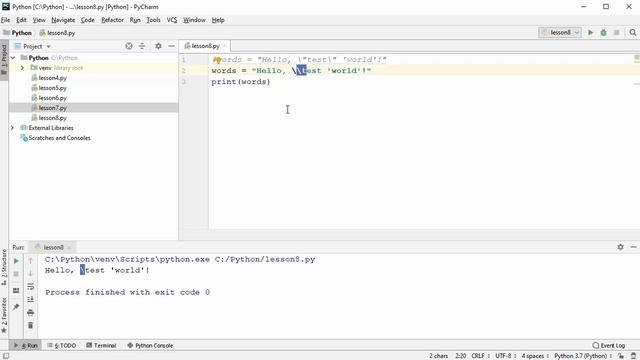Change CRLF line separator in status bar
Viewport: 640px width, 360px height.
pos(480,356)
